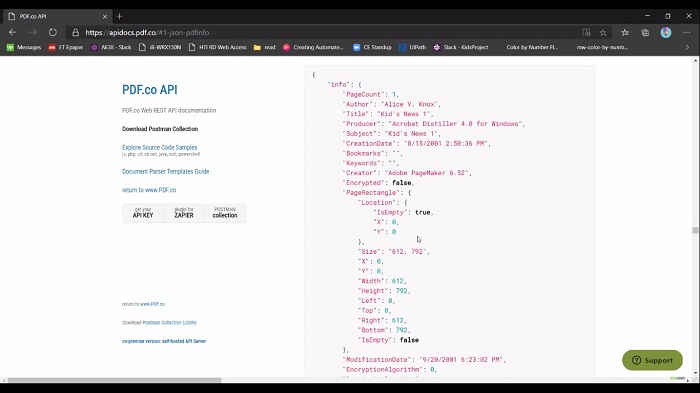Open the UiPath bookmark
700x393 pixels.
(x=412, y=47)
